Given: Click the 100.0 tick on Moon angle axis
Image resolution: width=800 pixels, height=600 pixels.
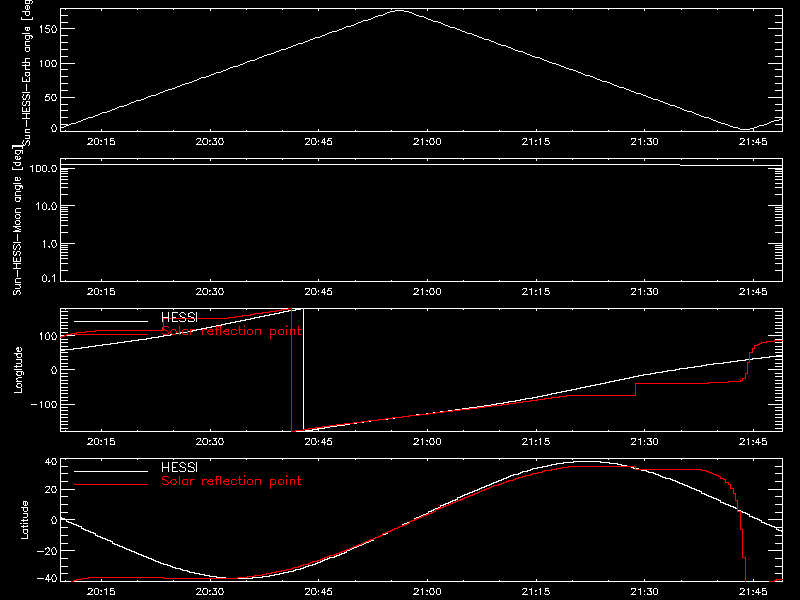Looking at the screenshot, I should point(43,168).
